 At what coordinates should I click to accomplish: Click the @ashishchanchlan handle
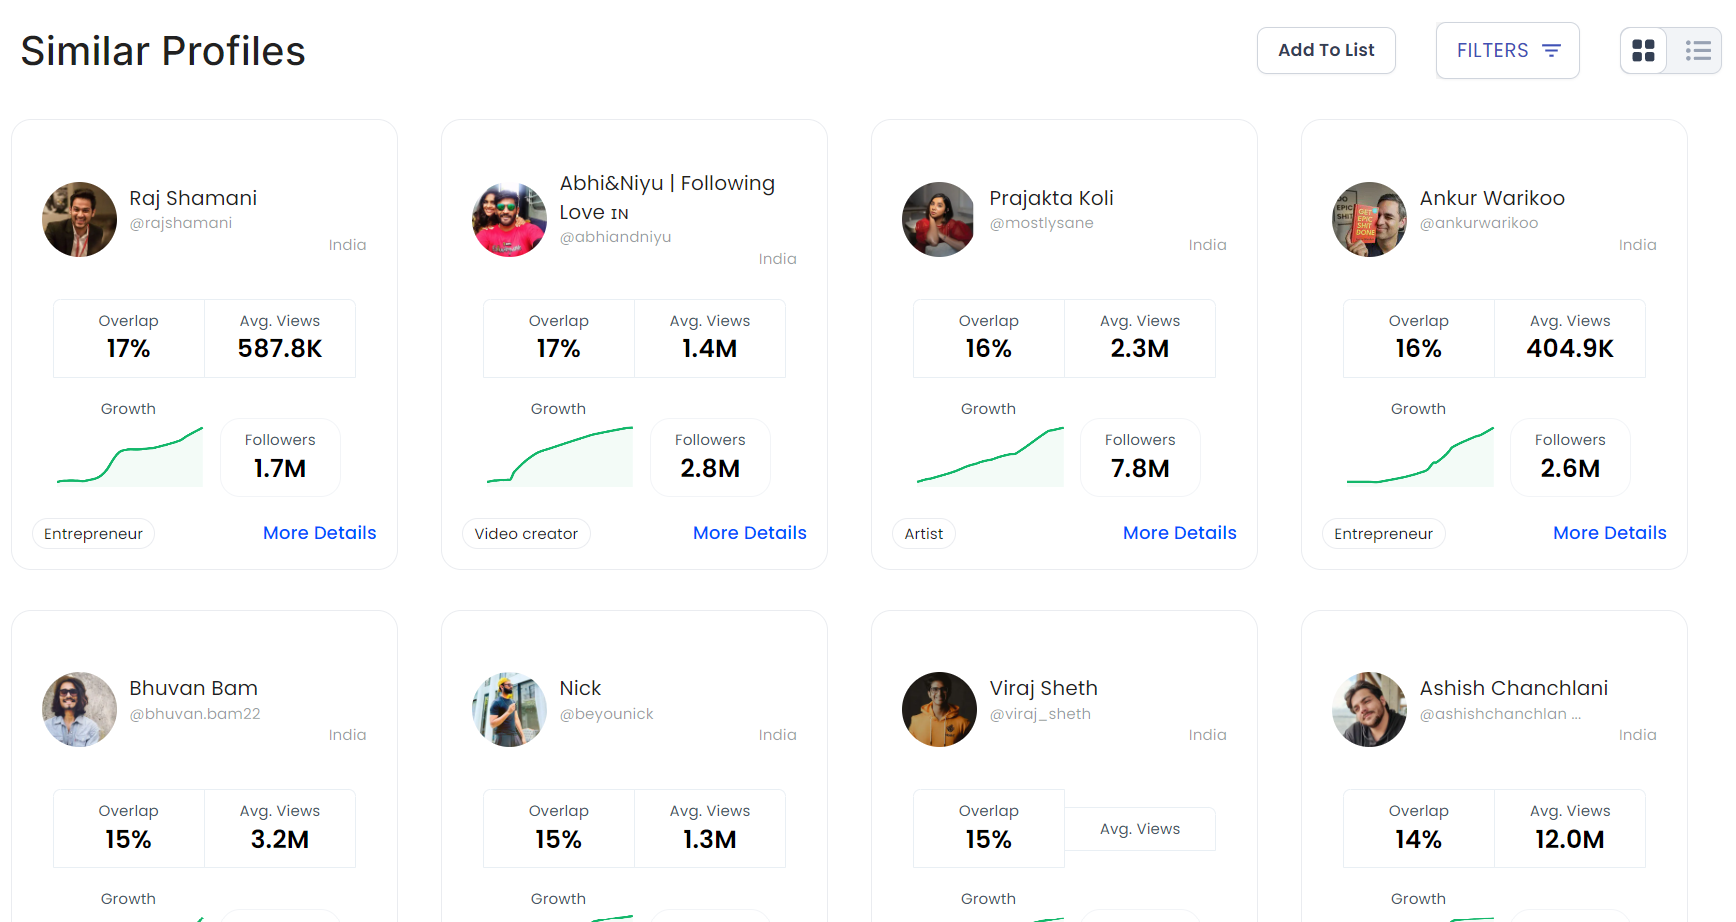pyautogui.click(x=1500, y=714)
